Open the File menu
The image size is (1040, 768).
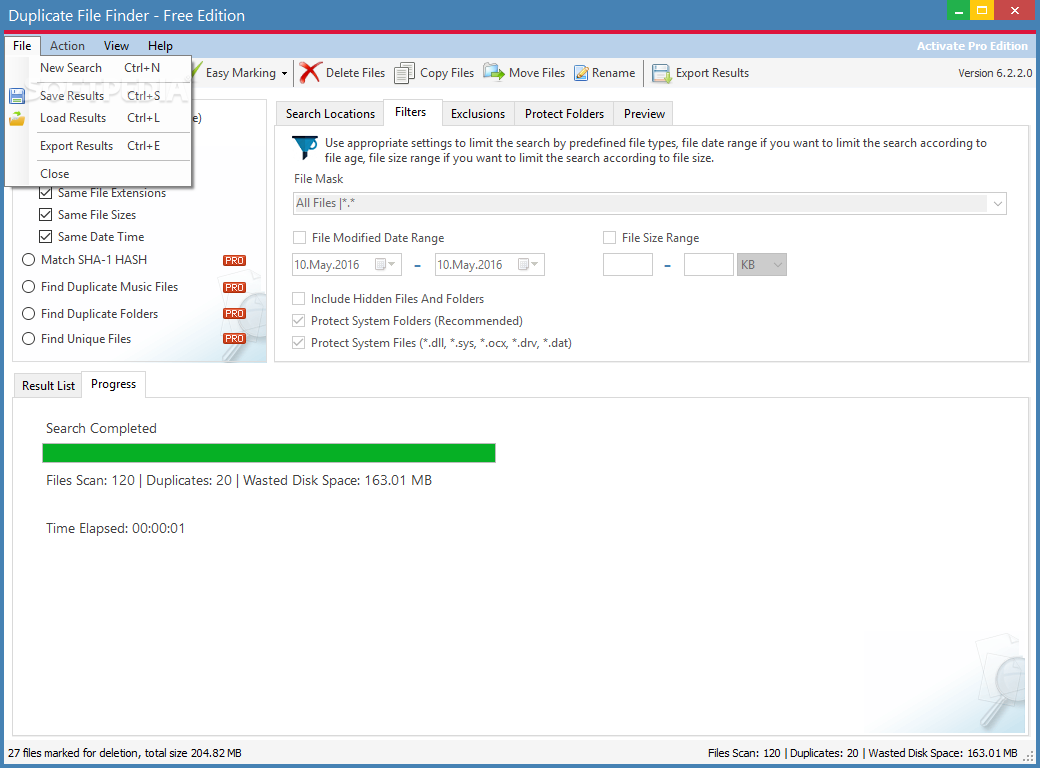click(22, 46)
